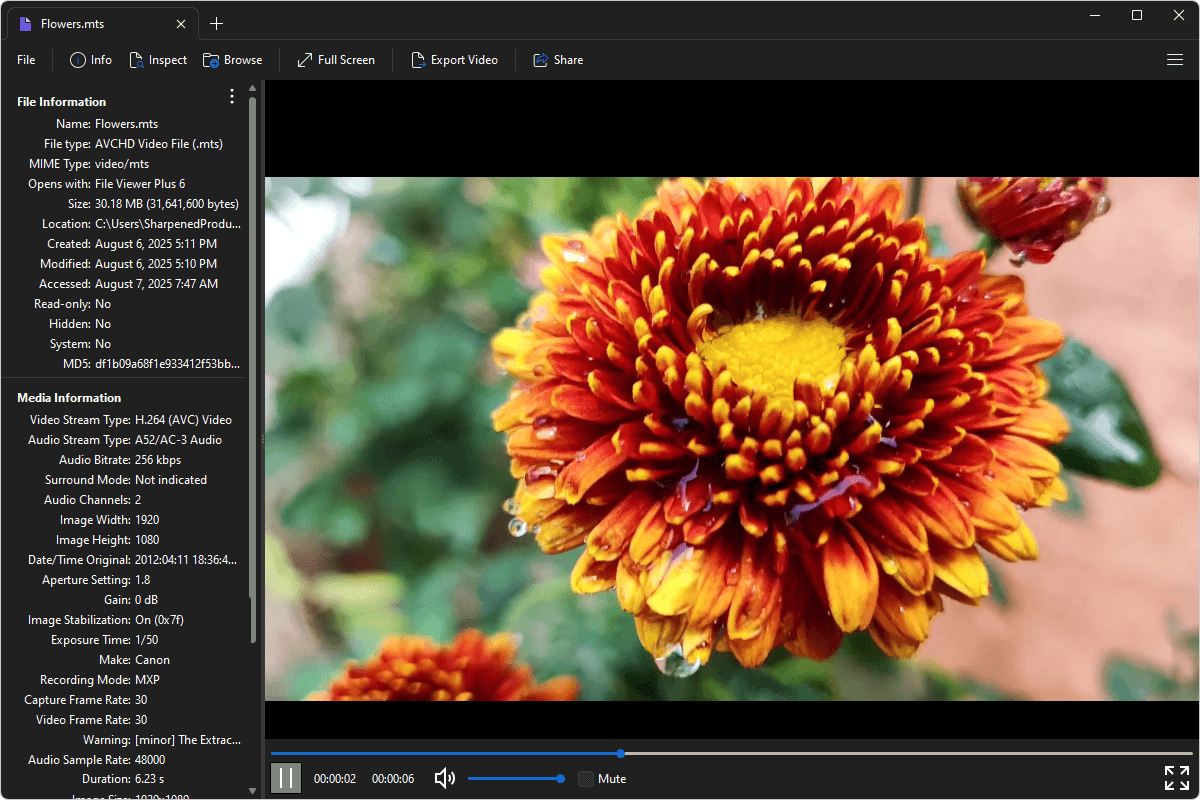The height and width of the screenshot is (800, 1200).
Task: Select the file name value Flowers.mts in the panel
Action: [127, 124]
